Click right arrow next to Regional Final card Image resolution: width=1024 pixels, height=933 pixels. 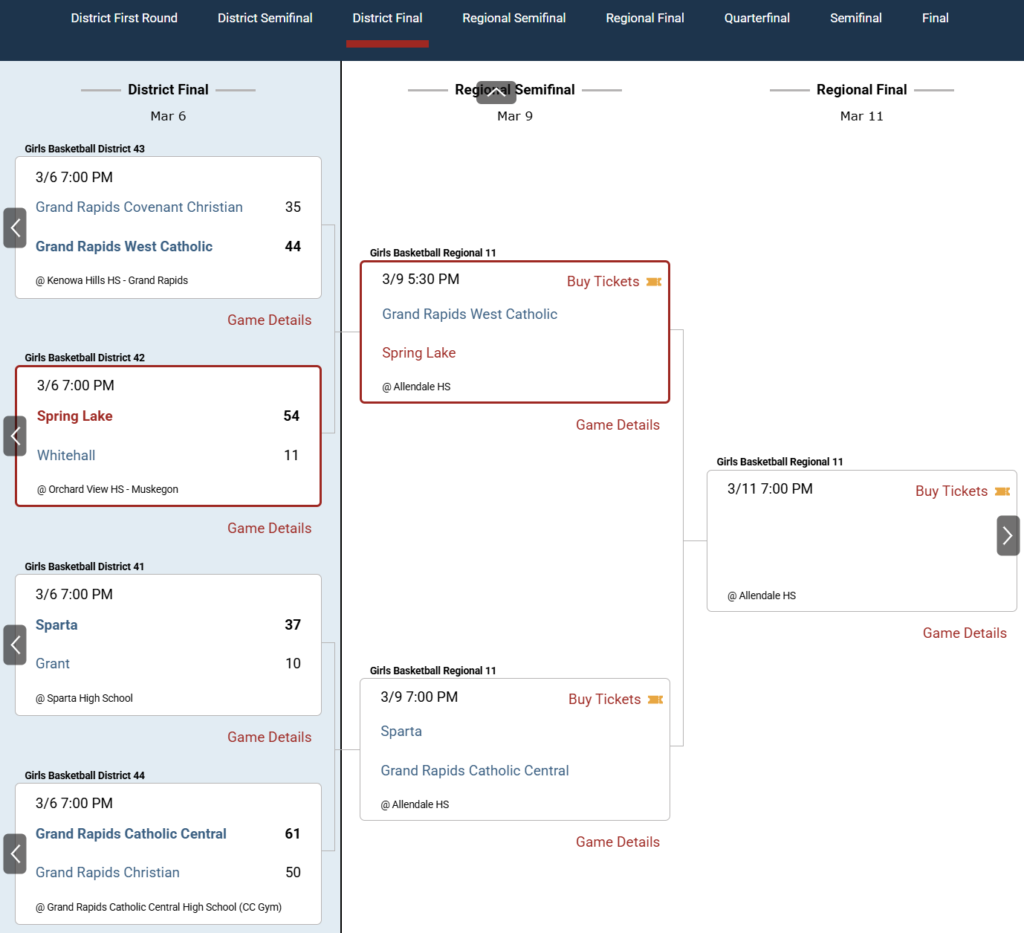pyautogui.click(x=1007, y=536)
